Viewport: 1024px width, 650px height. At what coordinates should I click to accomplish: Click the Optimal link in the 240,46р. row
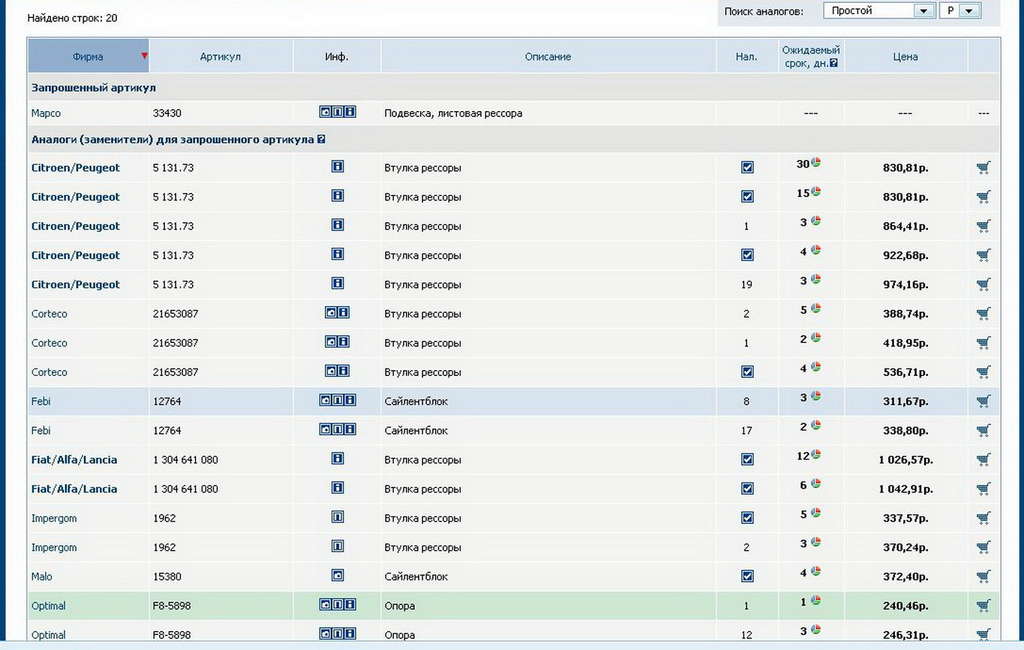tap(48, 606)
